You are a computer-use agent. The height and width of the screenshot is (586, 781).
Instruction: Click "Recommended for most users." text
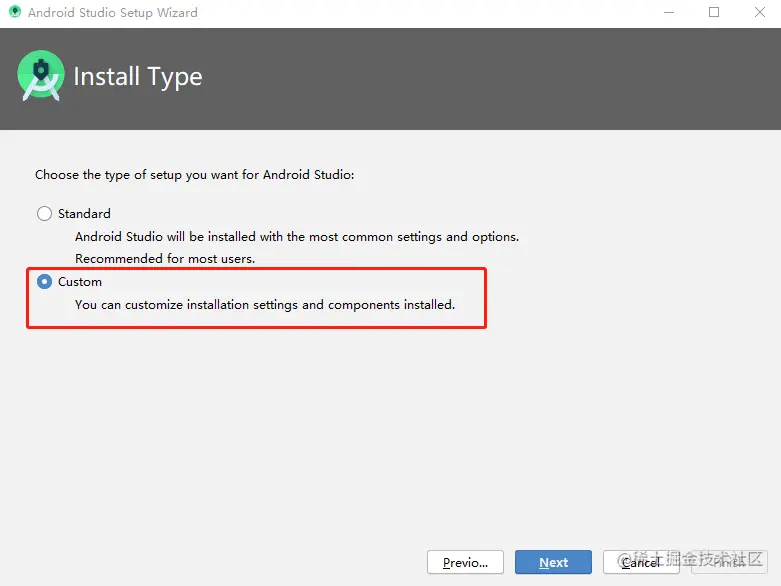[x=165, y=259]
